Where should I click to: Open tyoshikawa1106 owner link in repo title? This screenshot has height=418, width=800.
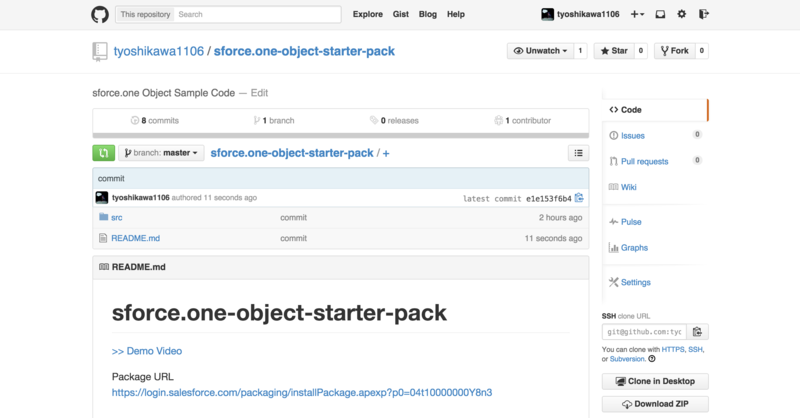(159, 51)
